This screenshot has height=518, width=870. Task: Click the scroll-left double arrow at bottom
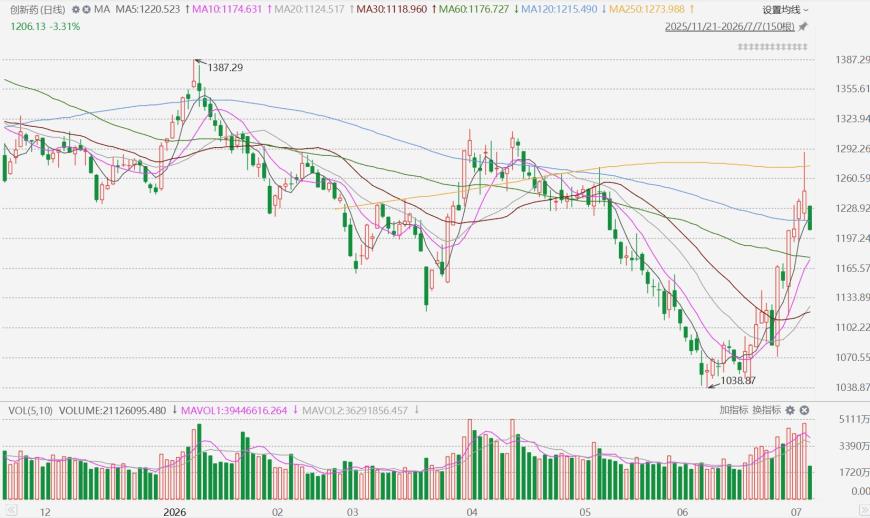click(x=10, y=511)
